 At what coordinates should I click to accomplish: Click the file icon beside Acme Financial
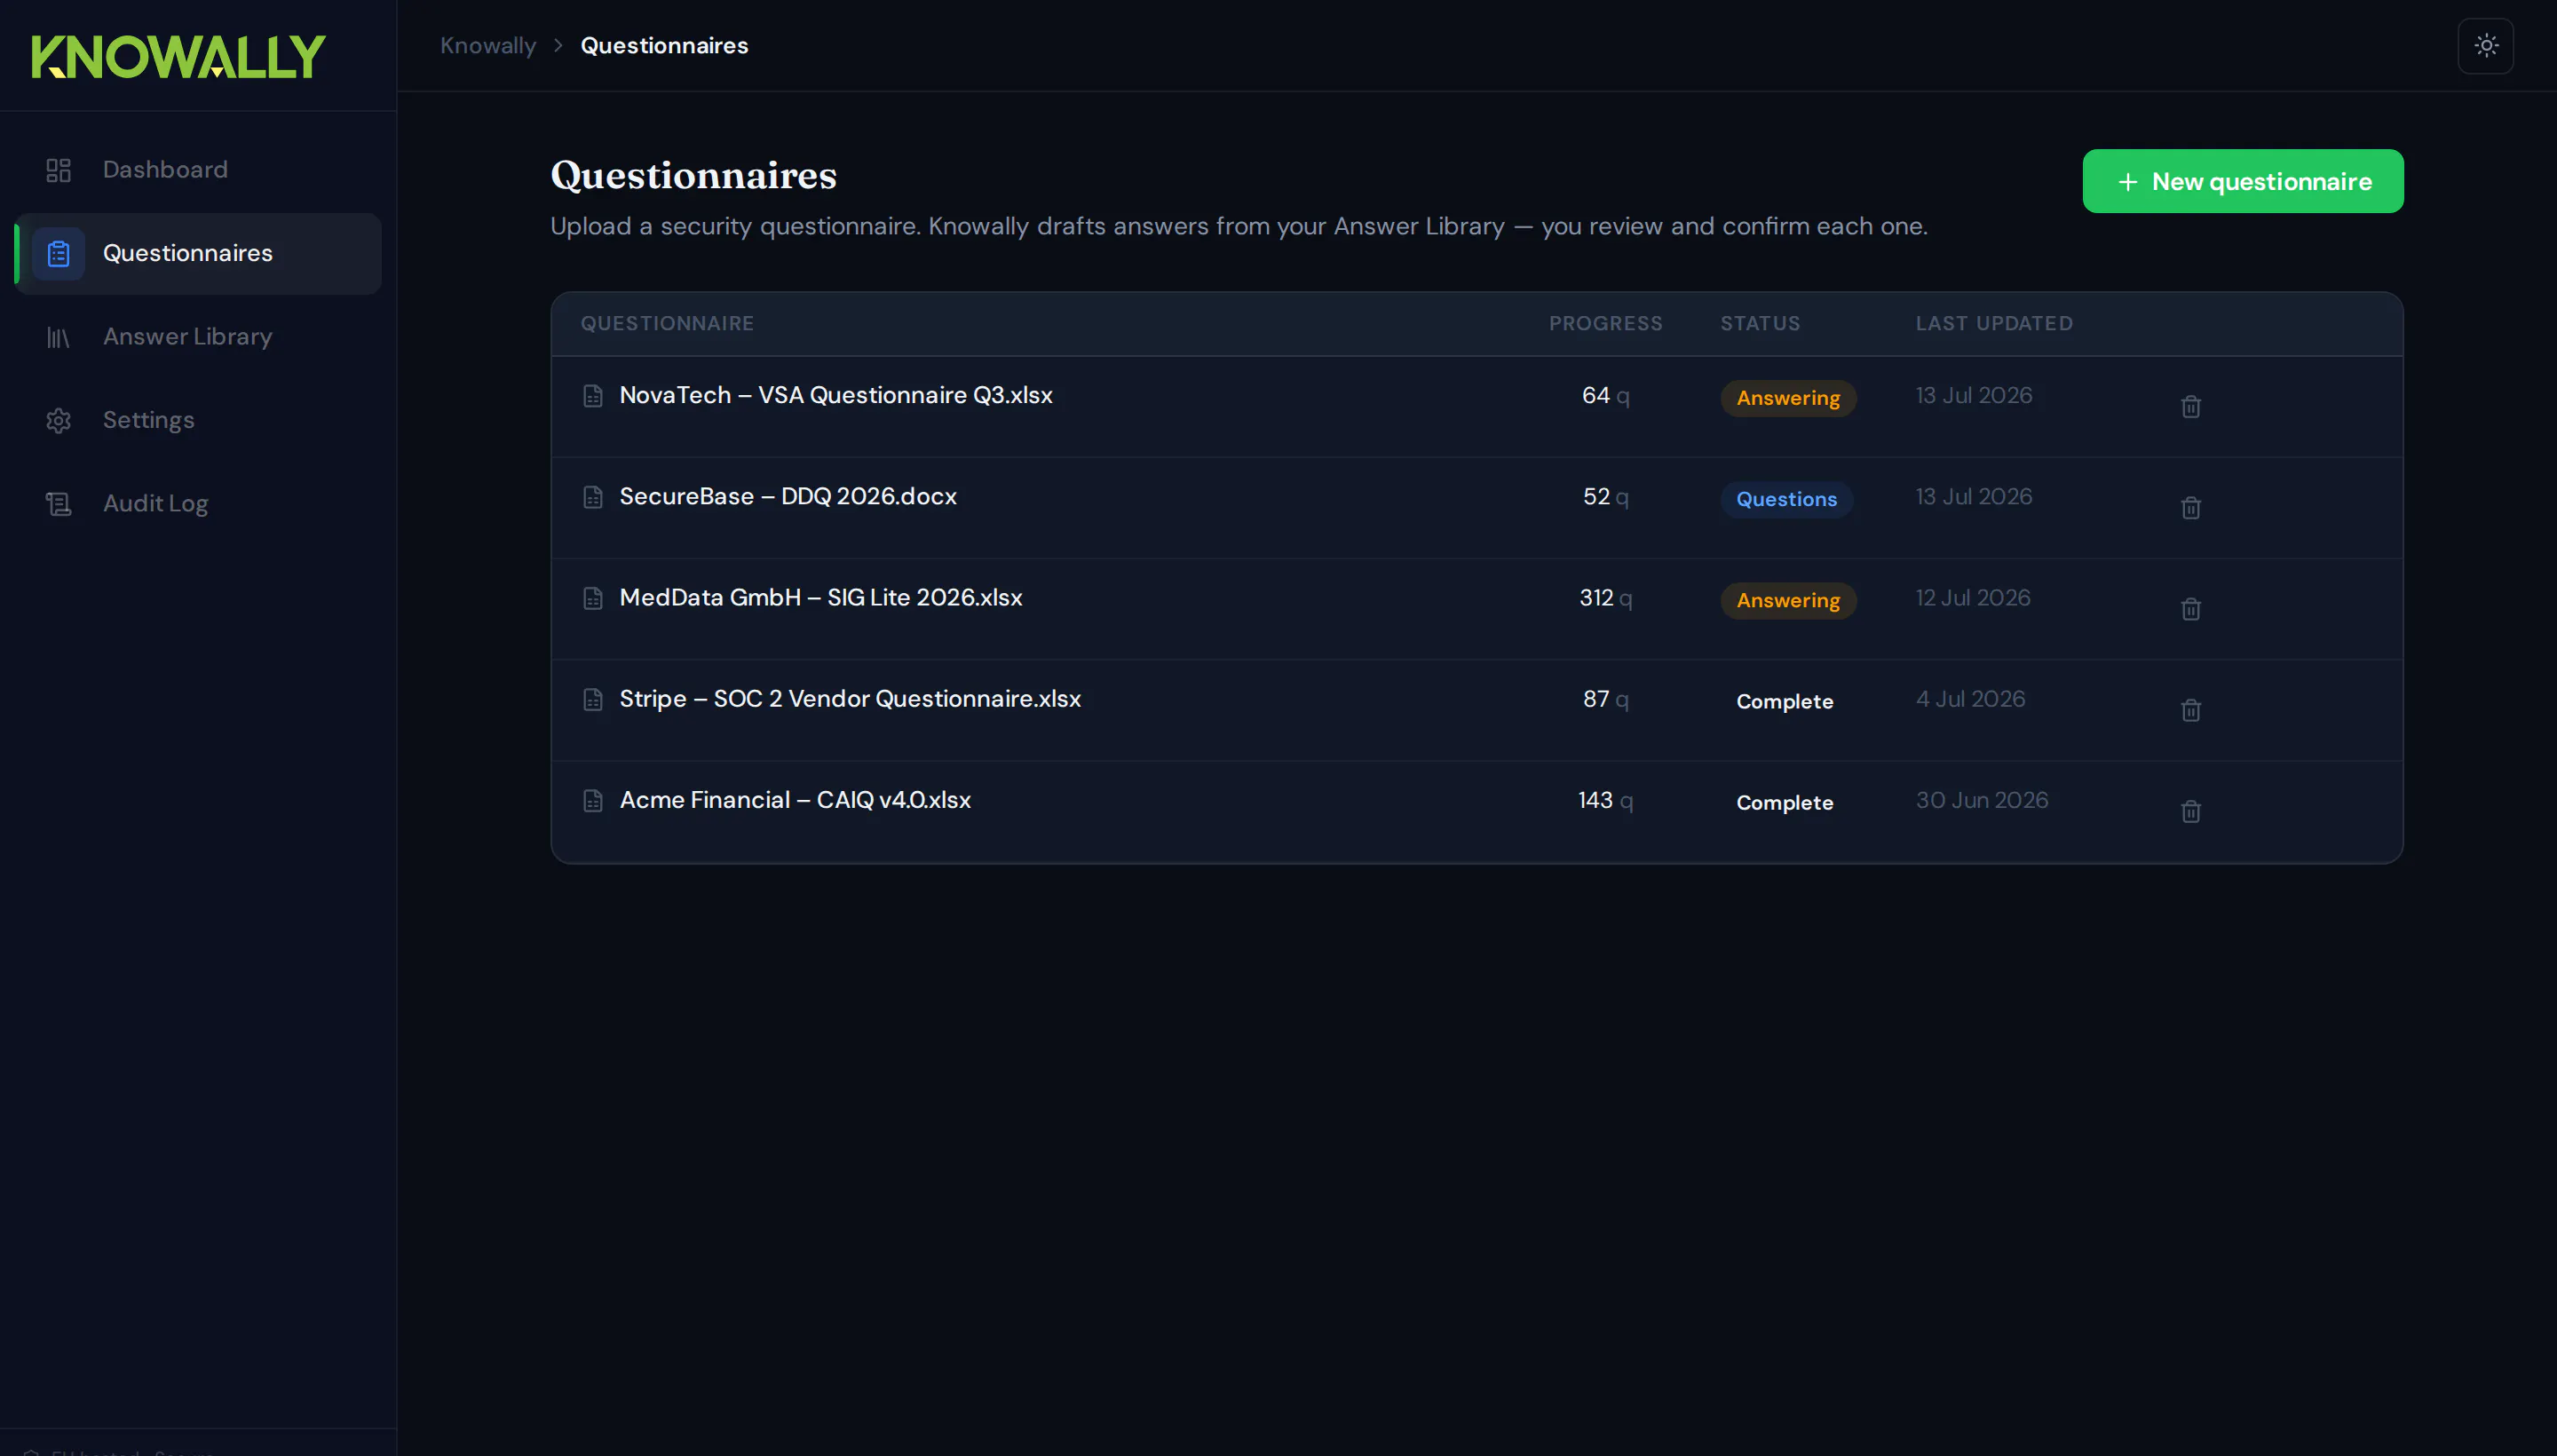coord(593,800)
